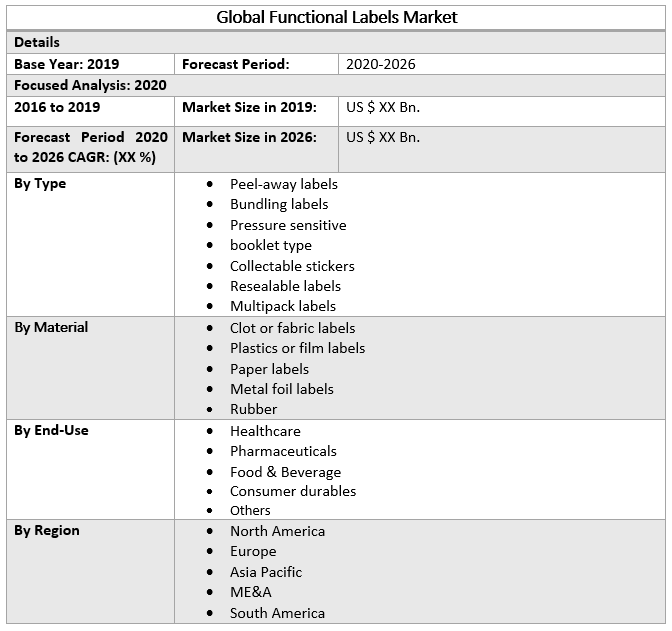Image resolution: width=672 pixels, height=631 pixels.
Task: Click the Global Functional Labels Market title
Action: coord(337,17)
